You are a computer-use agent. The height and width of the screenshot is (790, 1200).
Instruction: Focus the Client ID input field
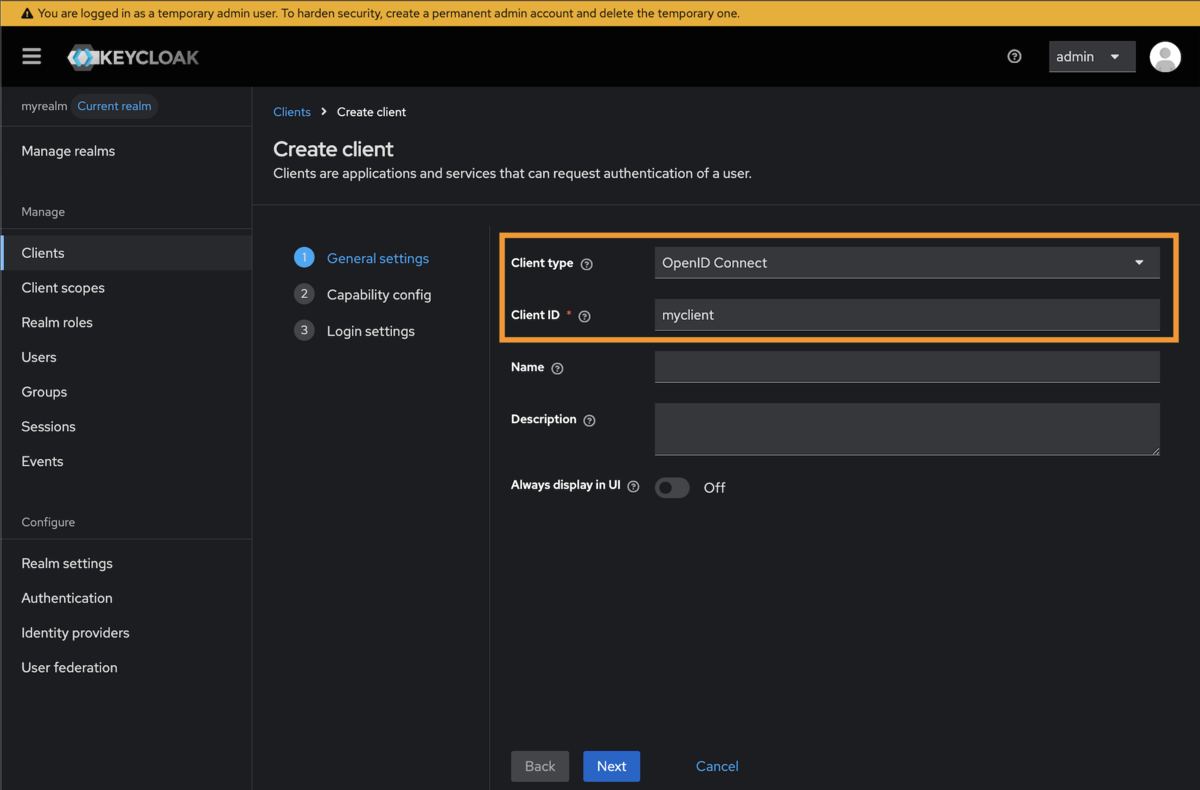[x=907, y=315]
